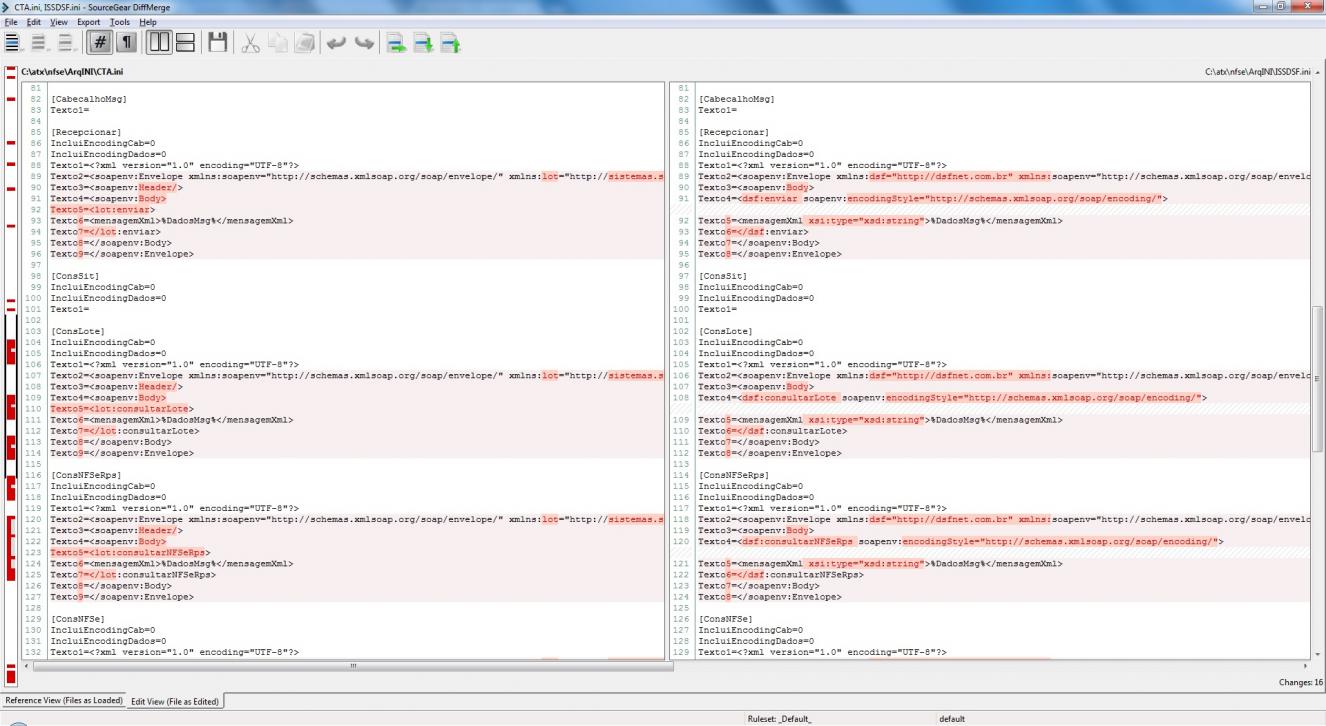Open the View menu
This screenshot has width=1326, height=726.
pos(59,21)
